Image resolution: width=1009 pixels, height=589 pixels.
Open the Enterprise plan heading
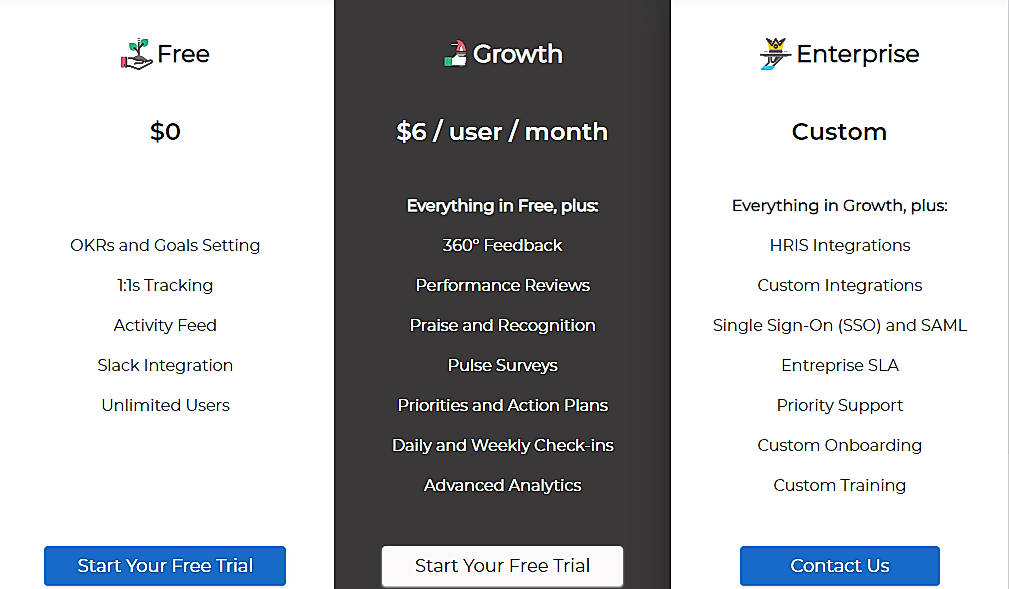(858, 54)
